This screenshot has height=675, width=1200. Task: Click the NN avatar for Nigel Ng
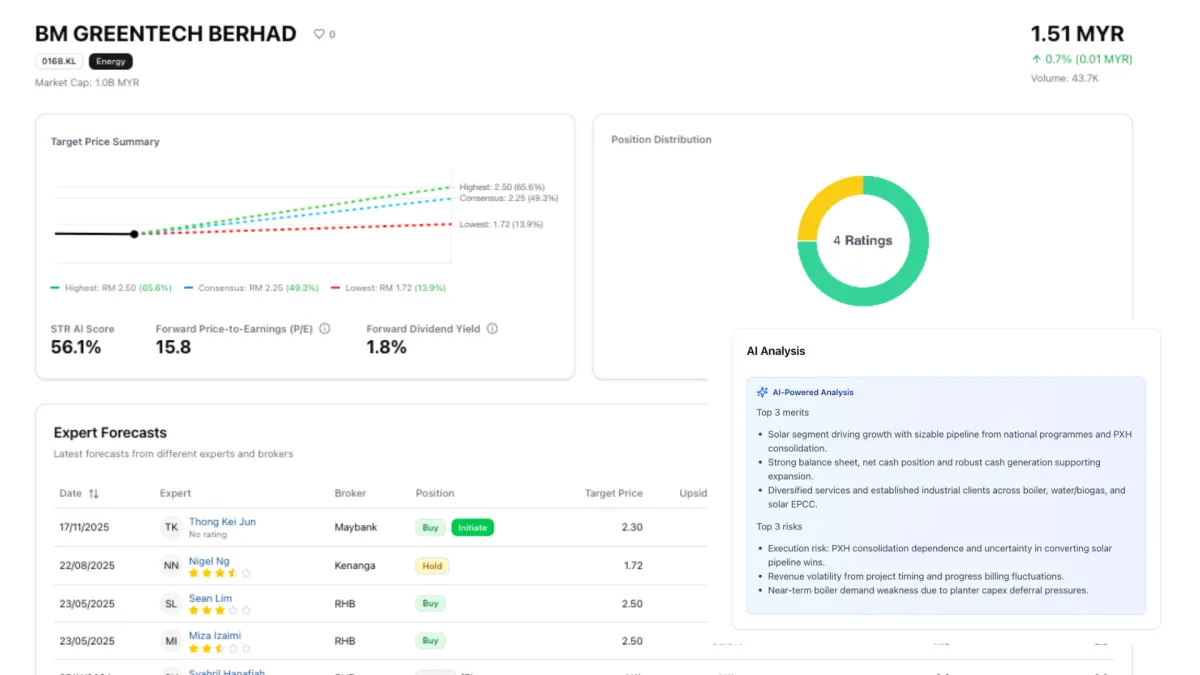(171, 565)
